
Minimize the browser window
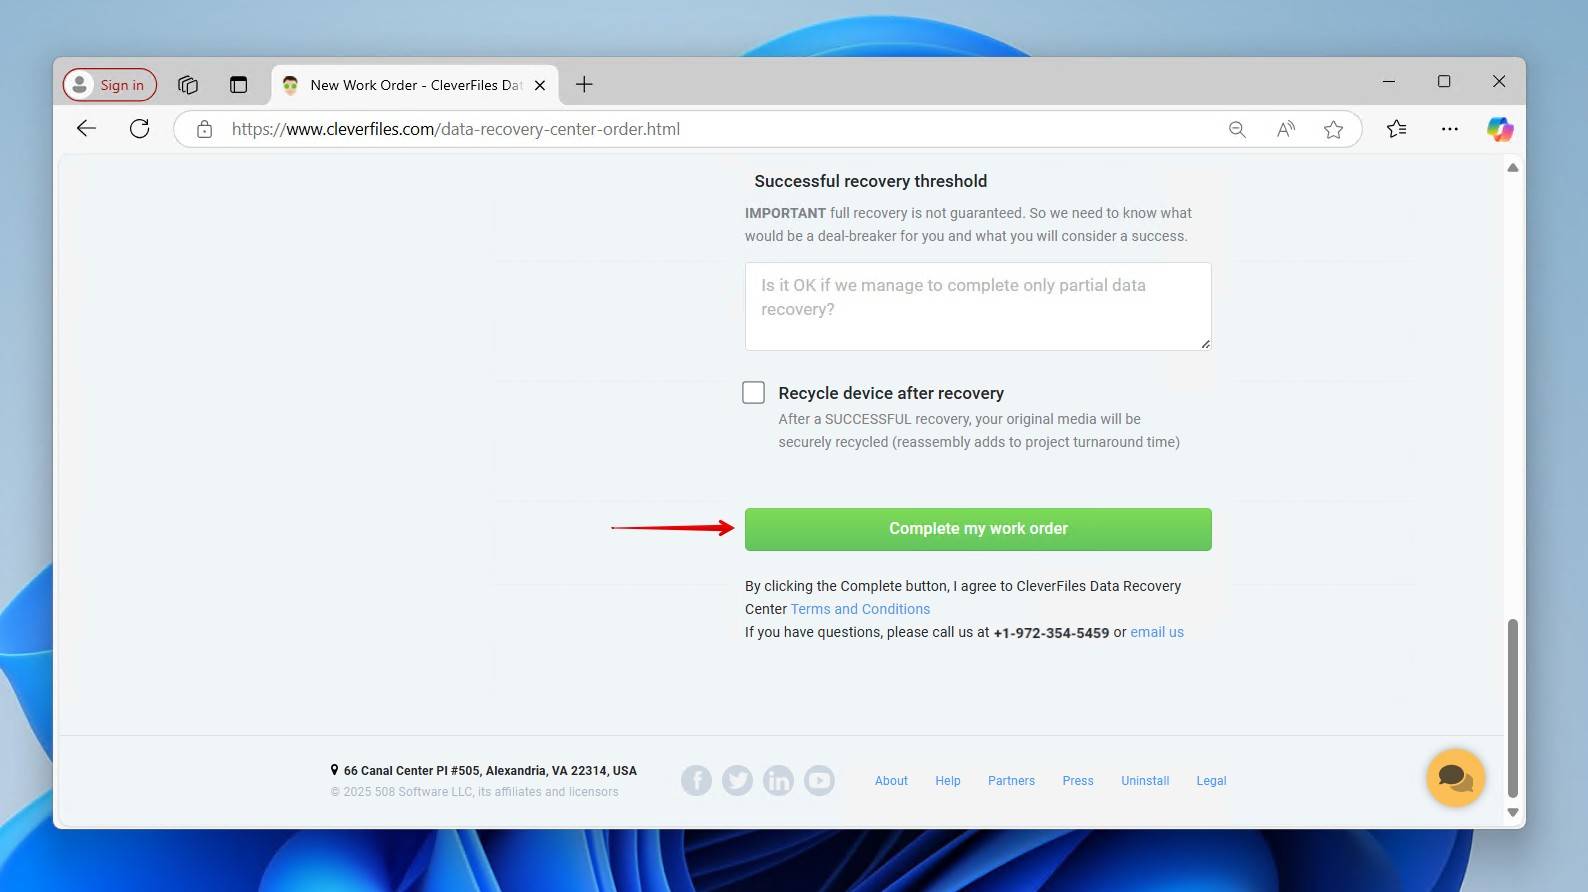point(1389,82)
